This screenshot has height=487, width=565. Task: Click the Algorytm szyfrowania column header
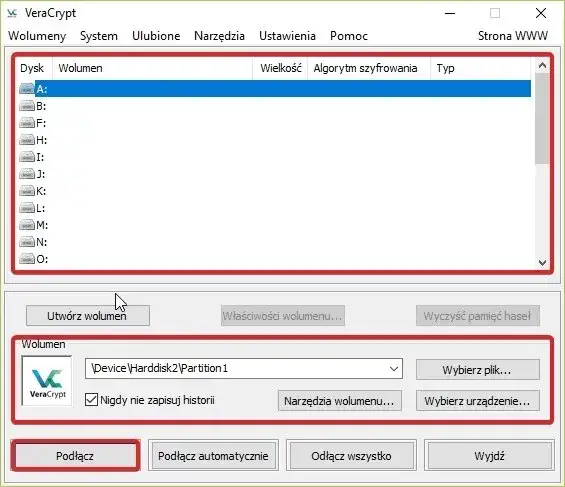tap(369, 68)
